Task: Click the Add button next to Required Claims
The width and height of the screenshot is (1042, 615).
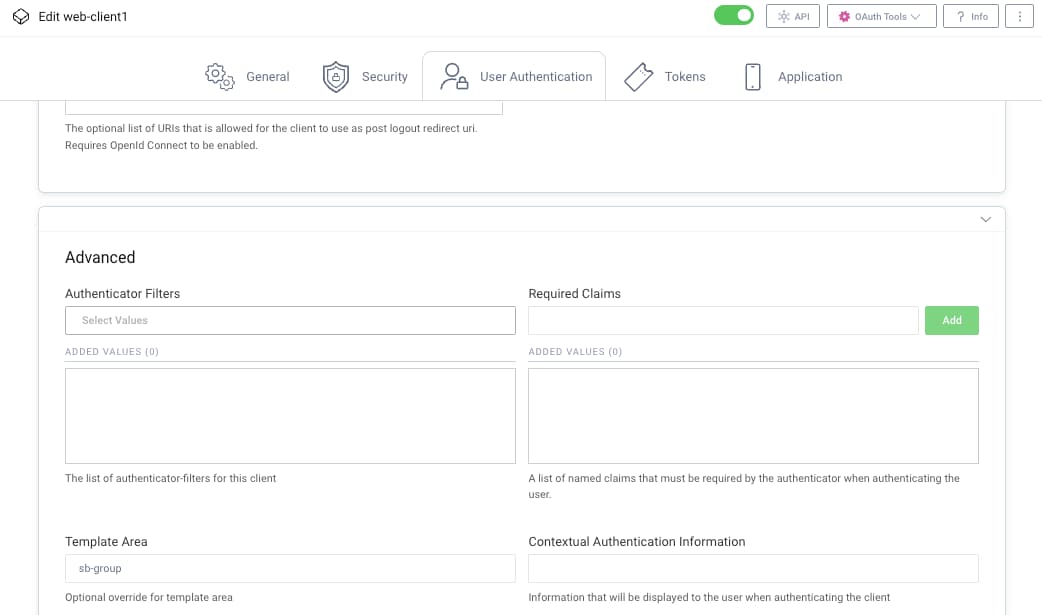Action: (951, 320)
